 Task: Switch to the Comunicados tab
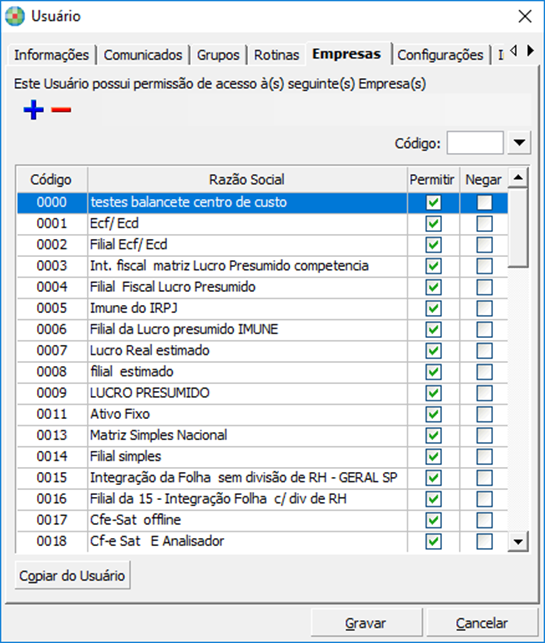143,55
